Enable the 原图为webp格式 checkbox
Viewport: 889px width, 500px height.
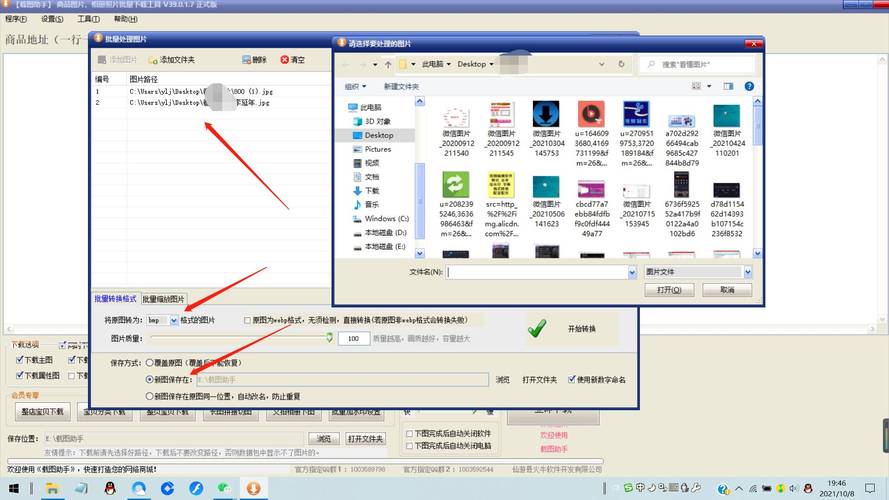(x=248, y=320)
